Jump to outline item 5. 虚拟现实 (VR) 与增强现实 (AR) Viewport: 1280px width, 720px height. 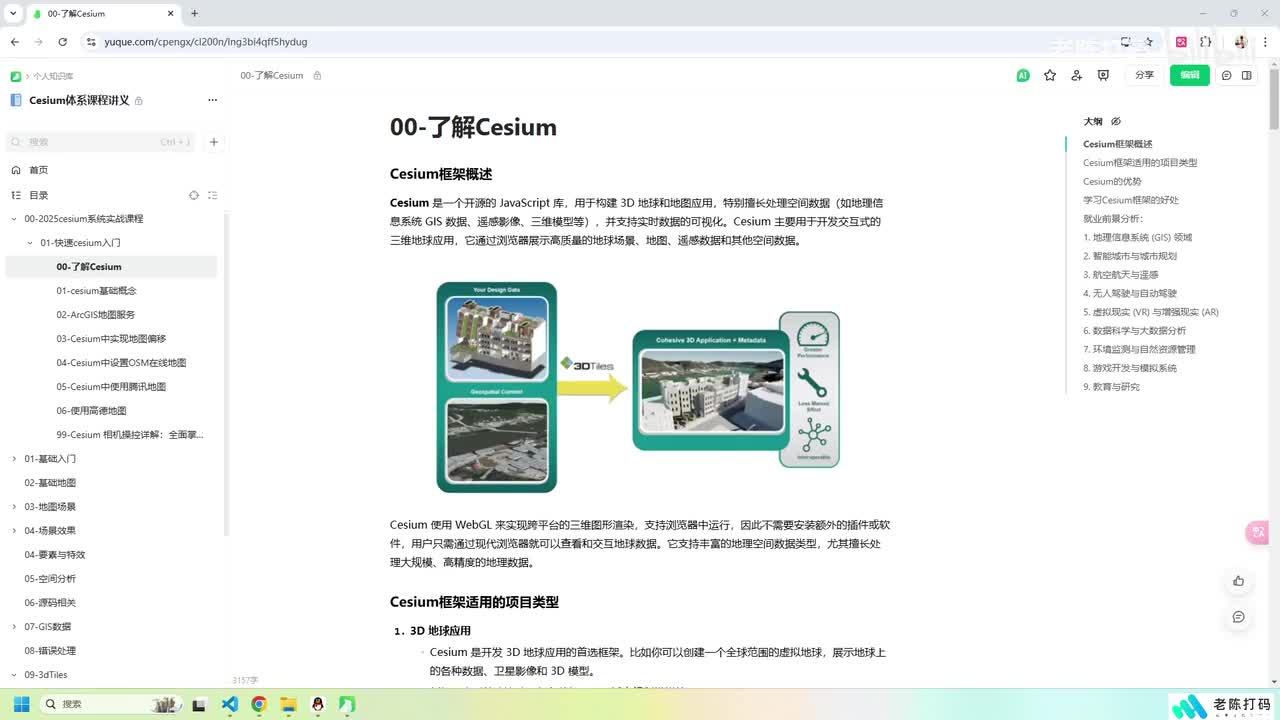pos(1151,312)
